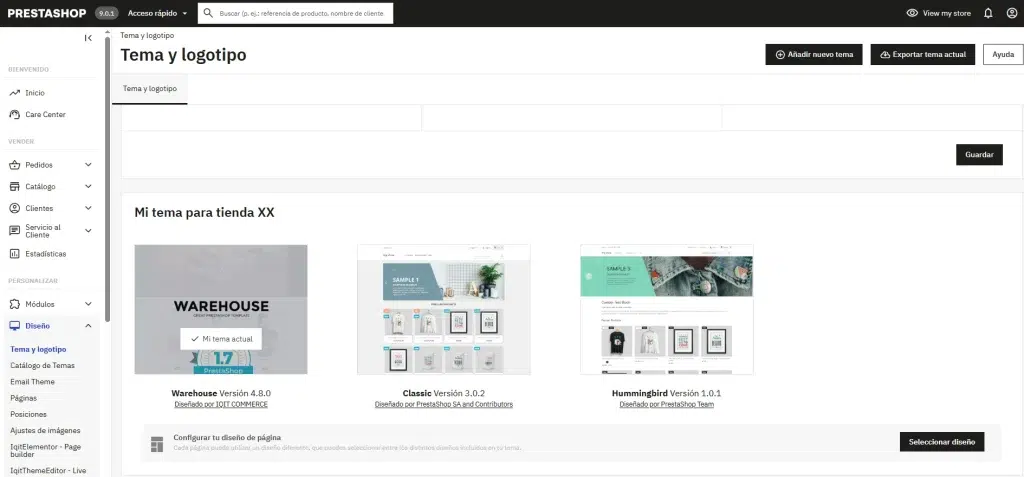Open the user profile icon
The height and width of the screenshot is (477, 1024).
pos(1012,13)
